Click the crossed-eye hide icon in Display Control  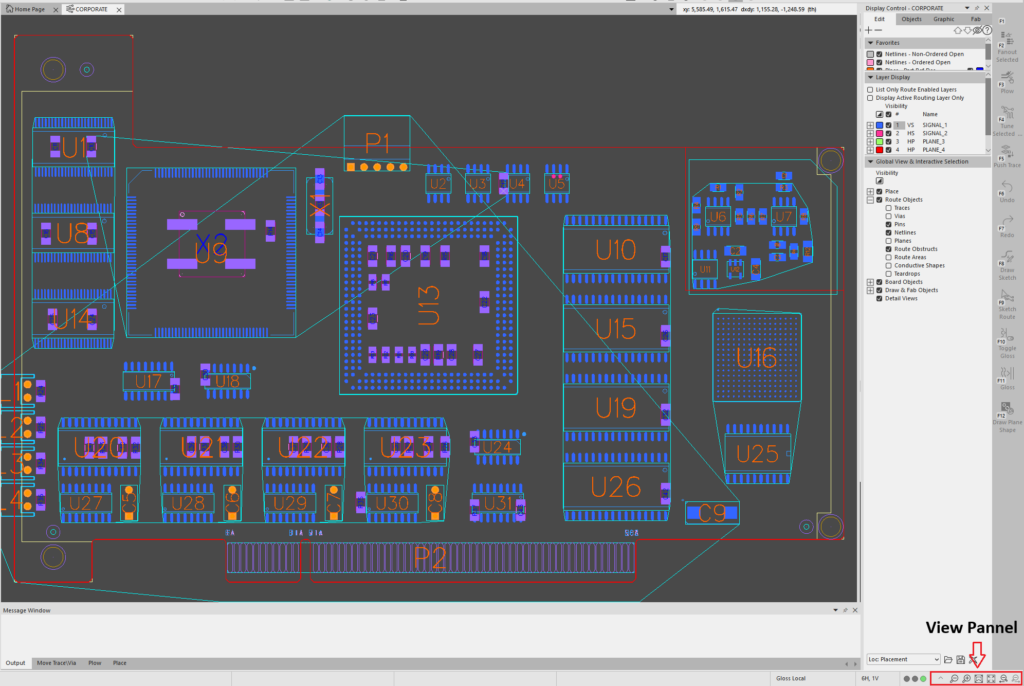tap(978, 30)
